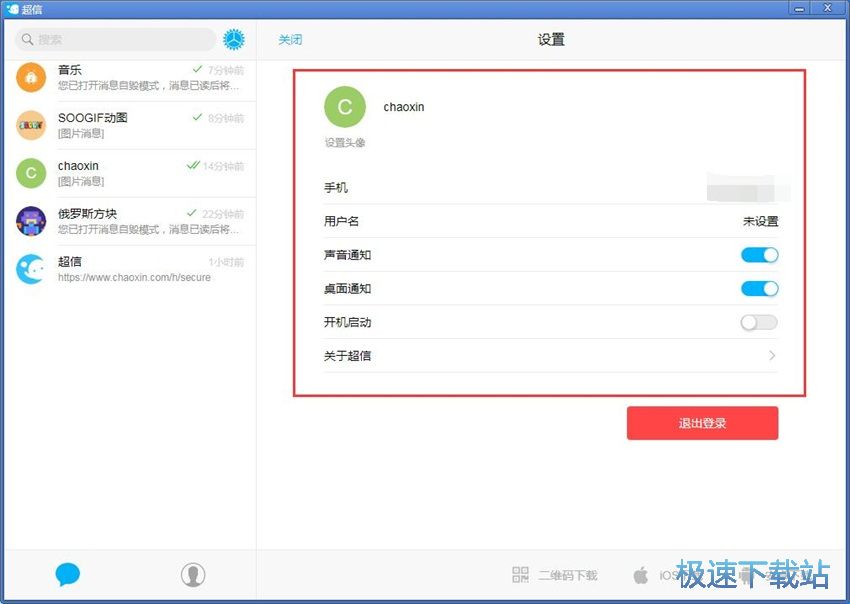Click the large green profile avatar in settings
Image resolution: width=850 pixels, height=604 pixels.
click(x=345, y=107)
